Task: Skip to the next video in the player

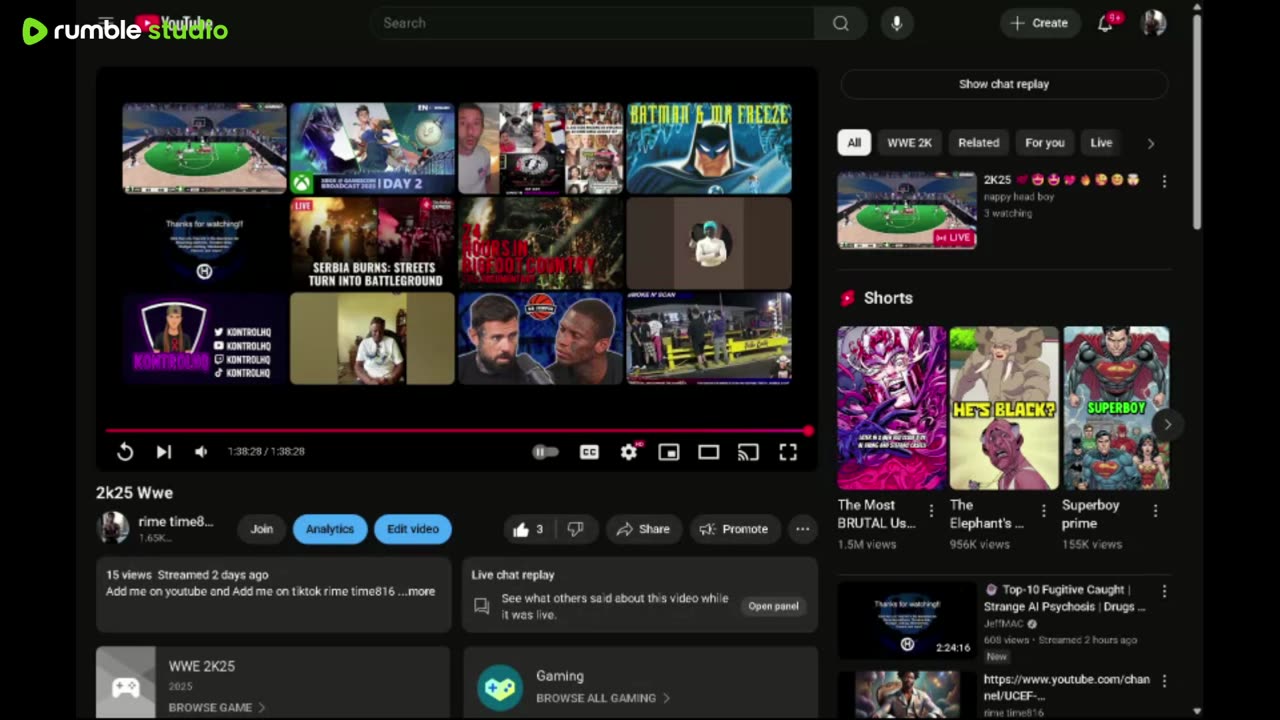Action: [164, 452]
